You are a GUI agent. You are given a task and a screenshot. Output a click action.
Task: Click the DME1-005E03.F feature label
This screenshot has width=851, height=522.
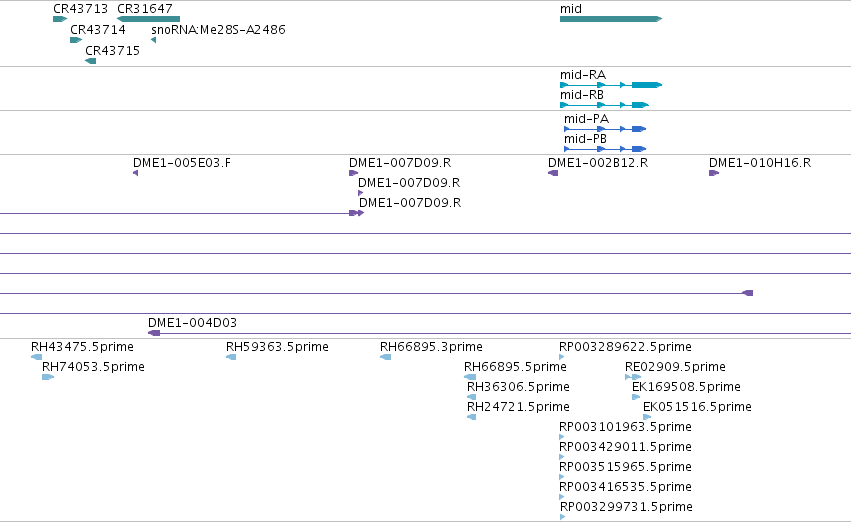tap(182, 163)
